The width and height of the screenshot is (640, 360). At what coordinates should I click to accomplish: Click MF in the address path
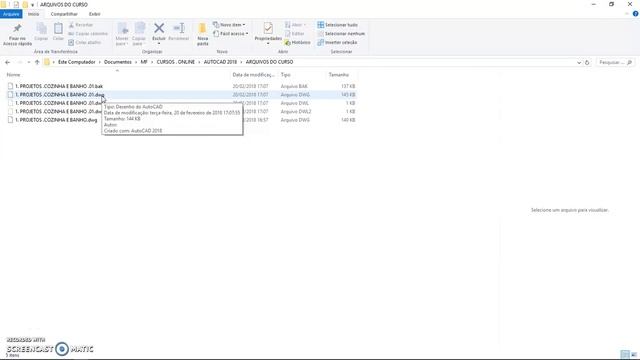click(144, 62)
